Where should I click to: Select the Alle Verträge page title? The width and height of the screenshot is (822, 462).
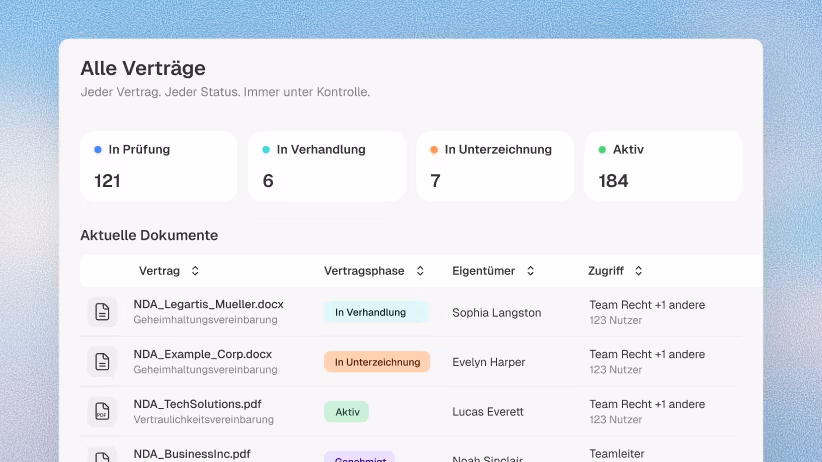coord(143,68)
